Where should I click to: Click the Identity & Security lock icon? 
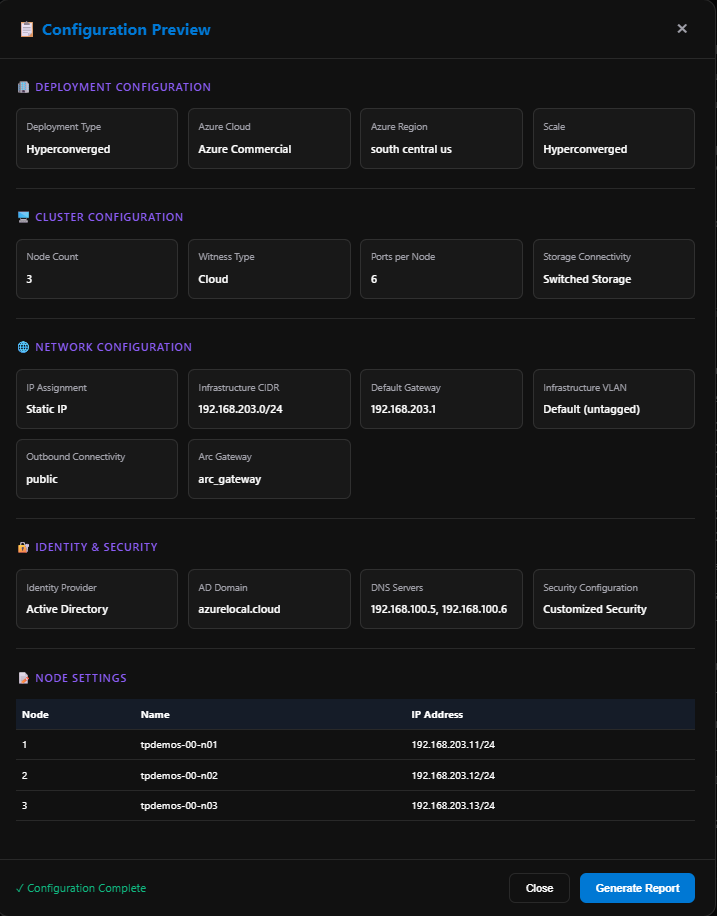(23, 548)
